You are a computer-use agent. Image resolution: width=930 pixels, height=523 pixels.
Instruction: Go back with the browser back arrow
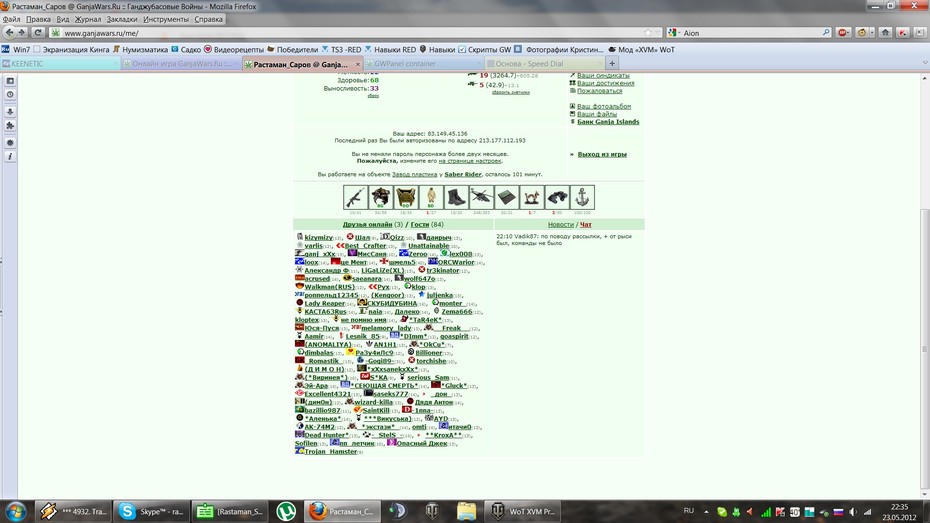[x=9, y=33]
